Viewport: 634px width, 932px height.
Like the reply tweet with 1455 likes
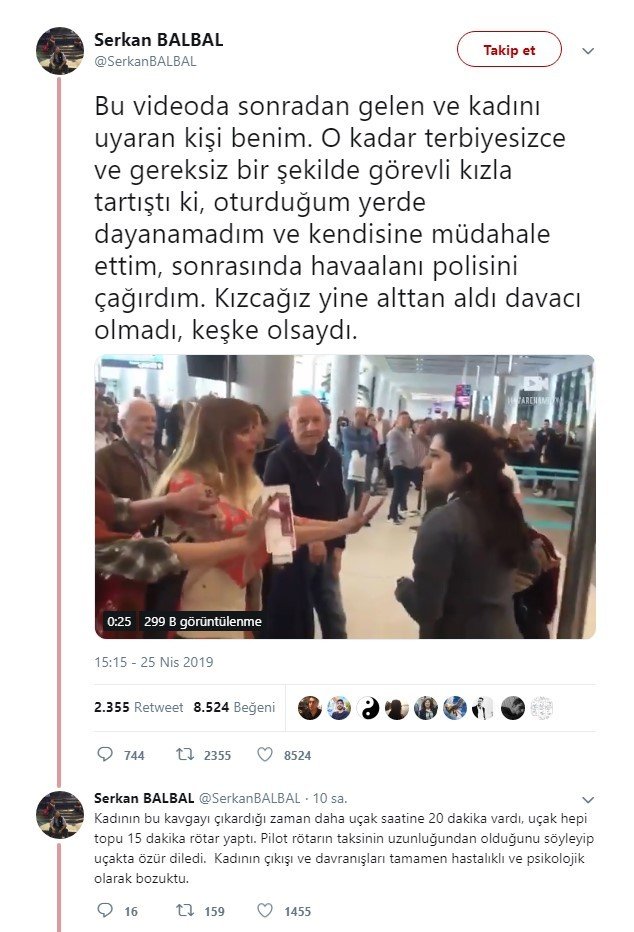click(x=265, y=910)
